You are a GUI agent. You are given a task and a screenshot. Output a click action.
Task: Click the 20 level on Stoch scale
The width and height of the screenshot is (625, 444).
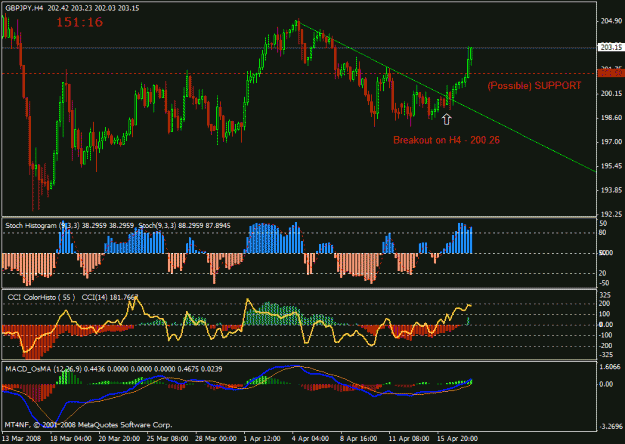602,273
